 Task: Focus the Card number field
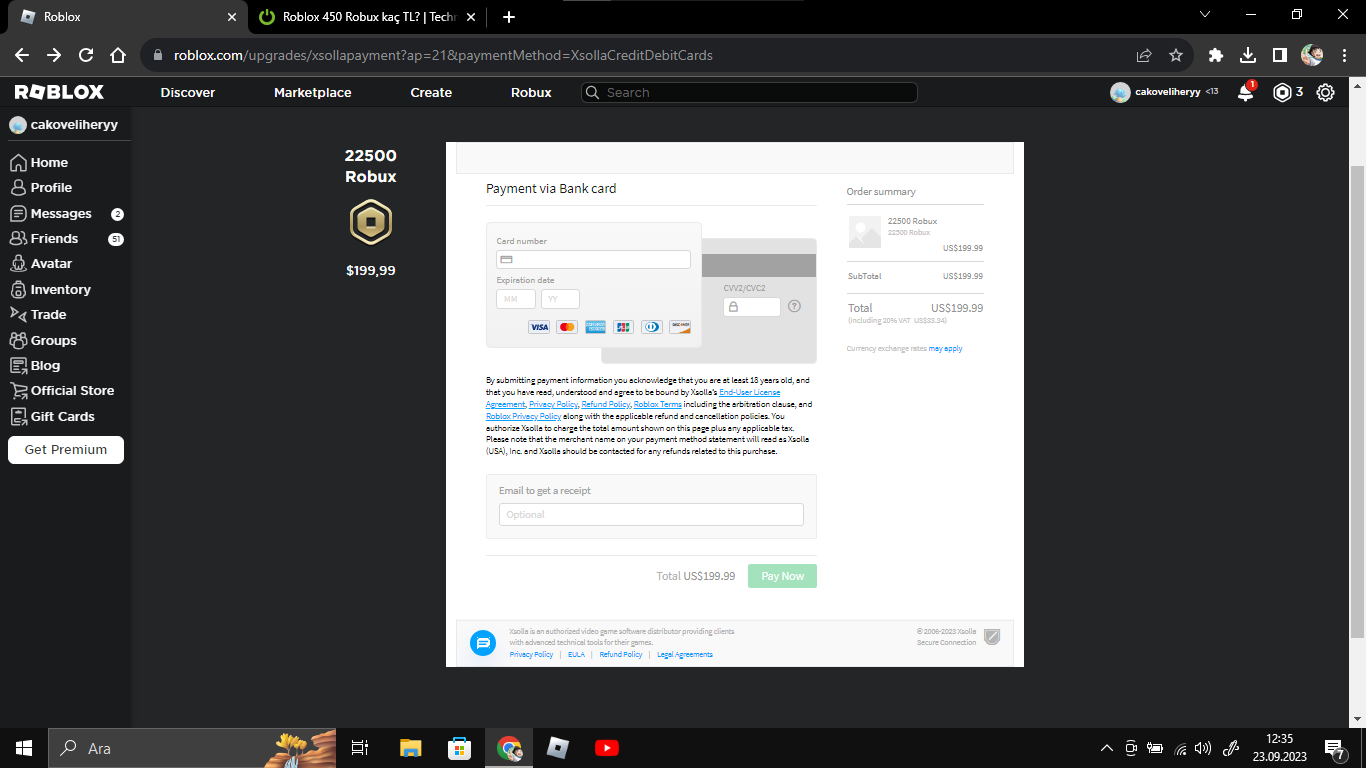[593, 259]
